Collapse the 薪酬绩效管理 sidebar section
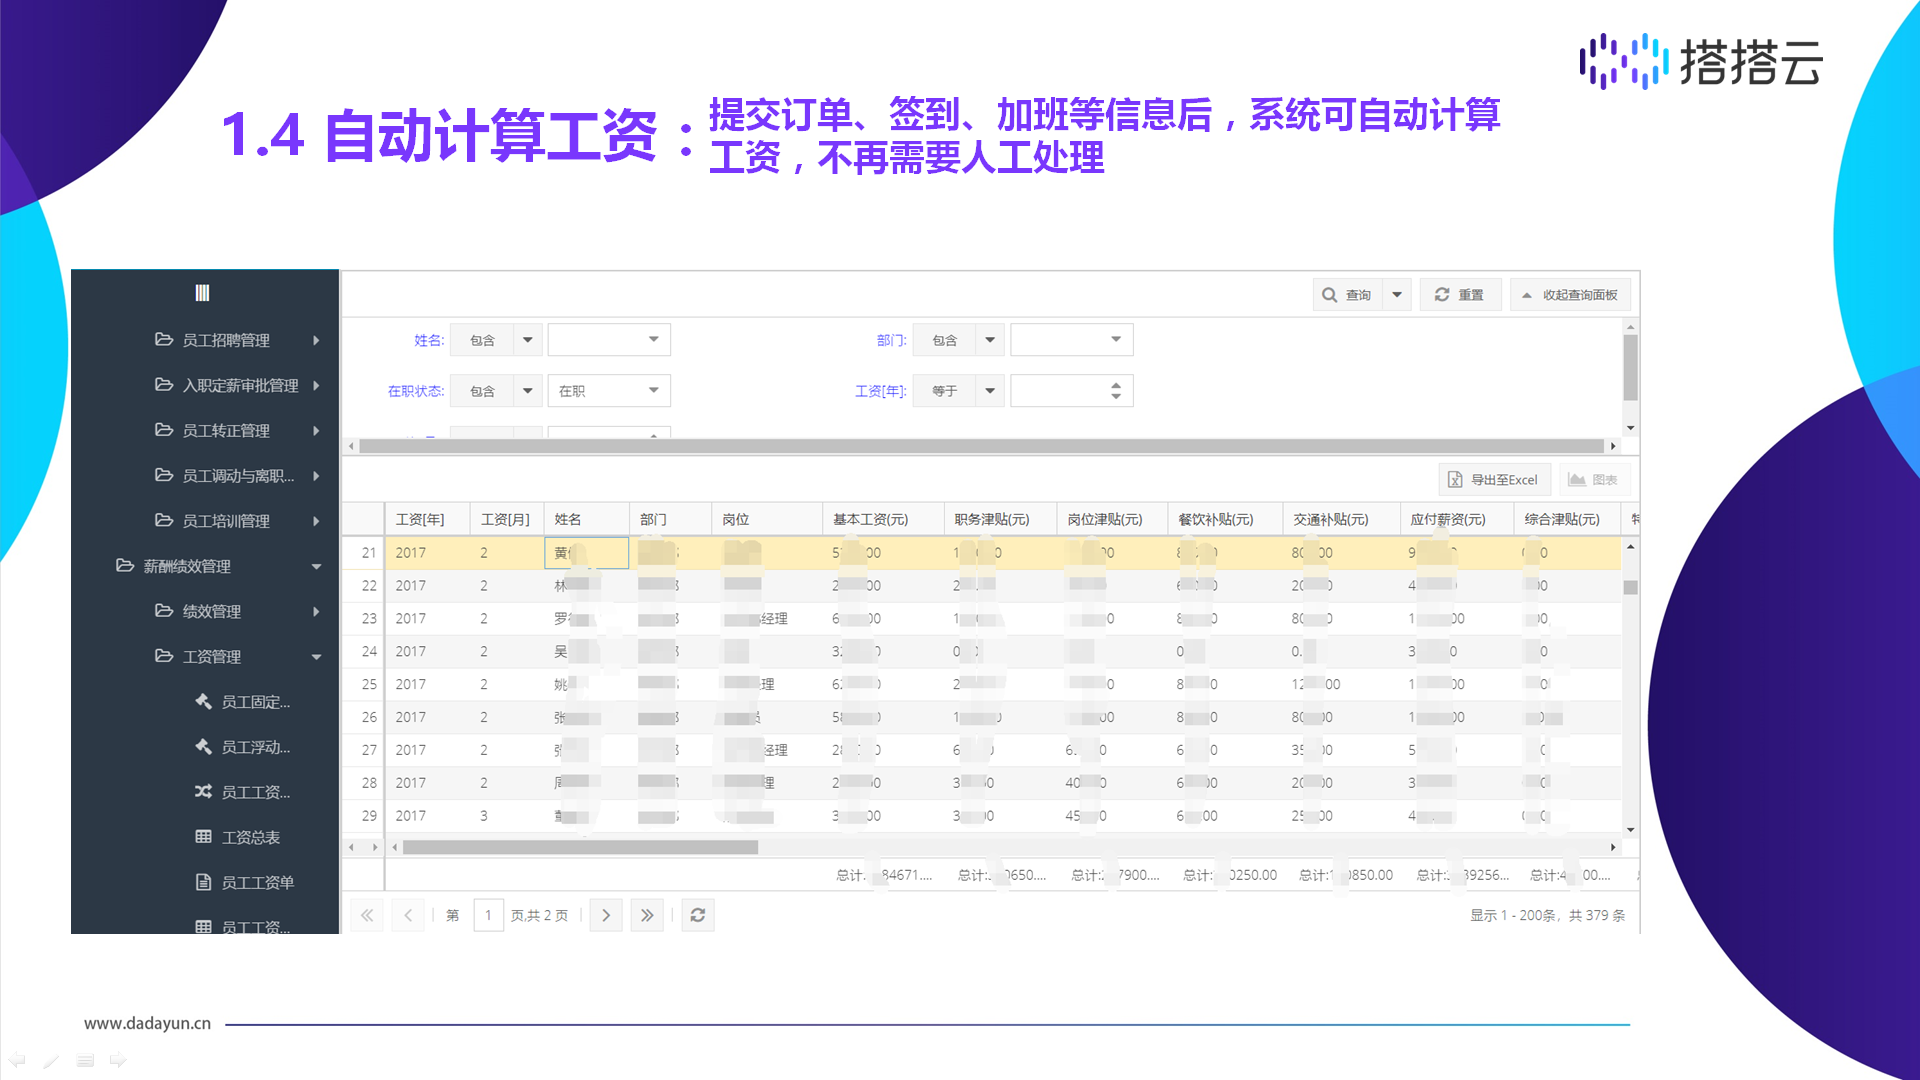The image size is (1920, 1080). point(187,566)
